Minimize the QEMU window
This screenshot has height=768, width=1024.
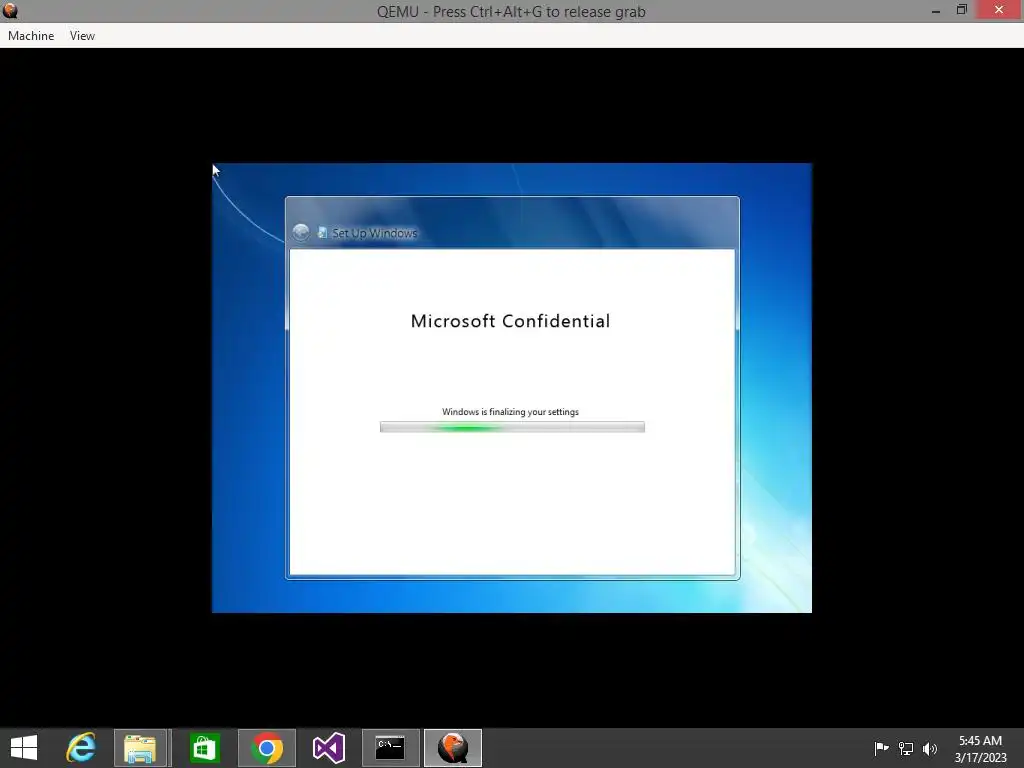click(936, 10)
